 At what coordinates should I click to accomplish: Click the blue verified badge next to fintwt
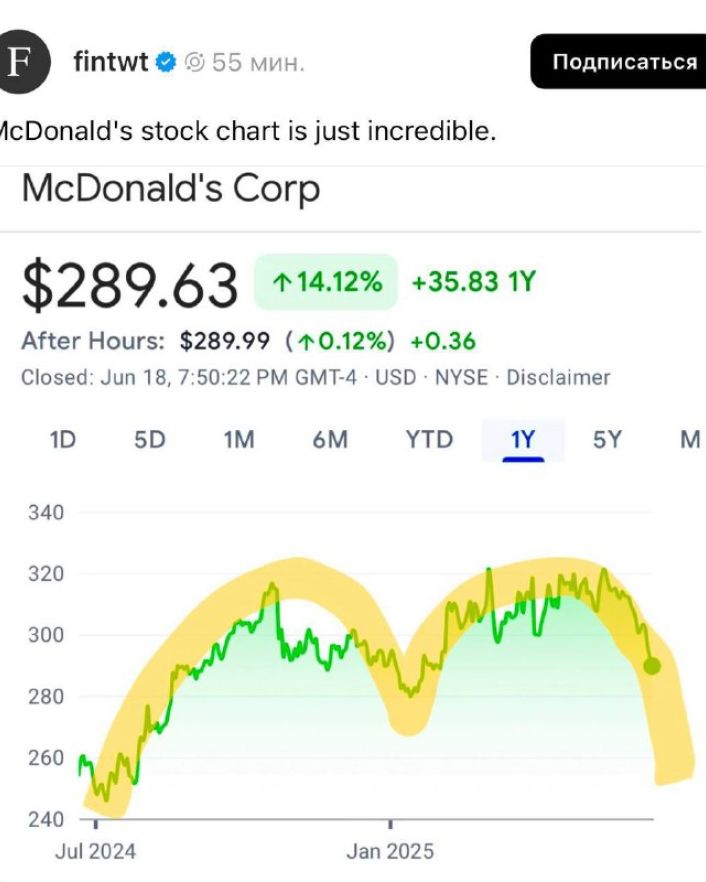165,62
